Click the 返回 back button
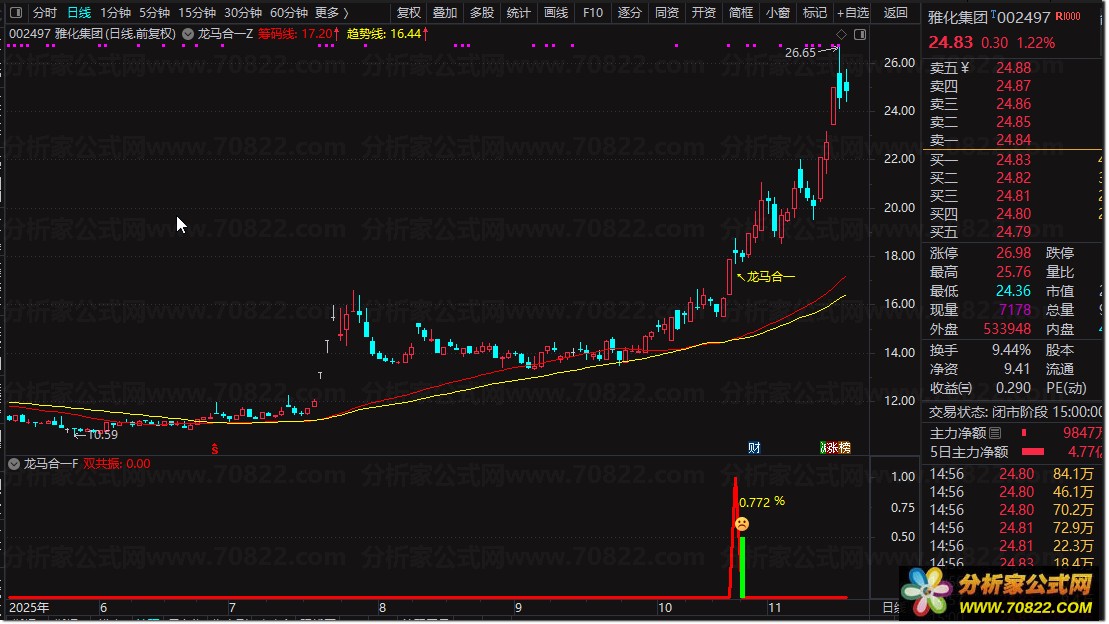This screenshot has height=624, width=1109. coord(895,13)
